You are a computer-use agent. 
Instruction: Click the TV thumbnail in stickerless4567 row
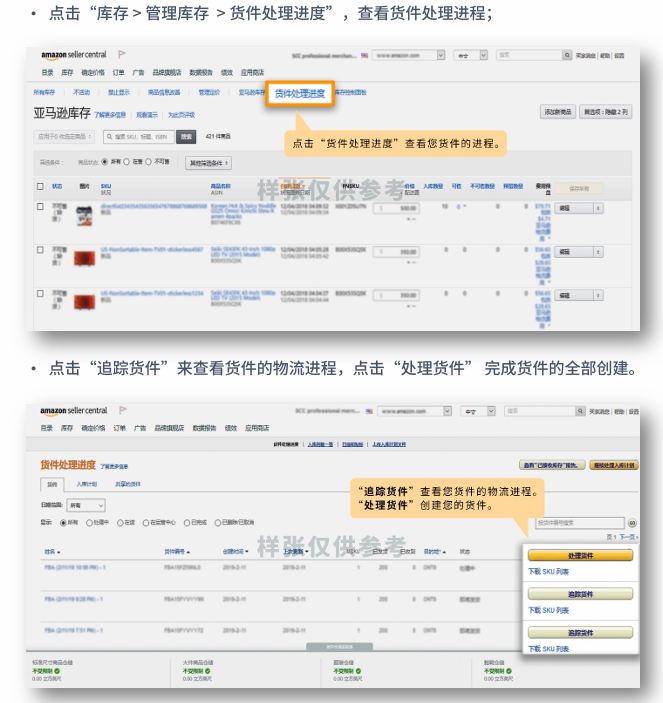[84, 258]
